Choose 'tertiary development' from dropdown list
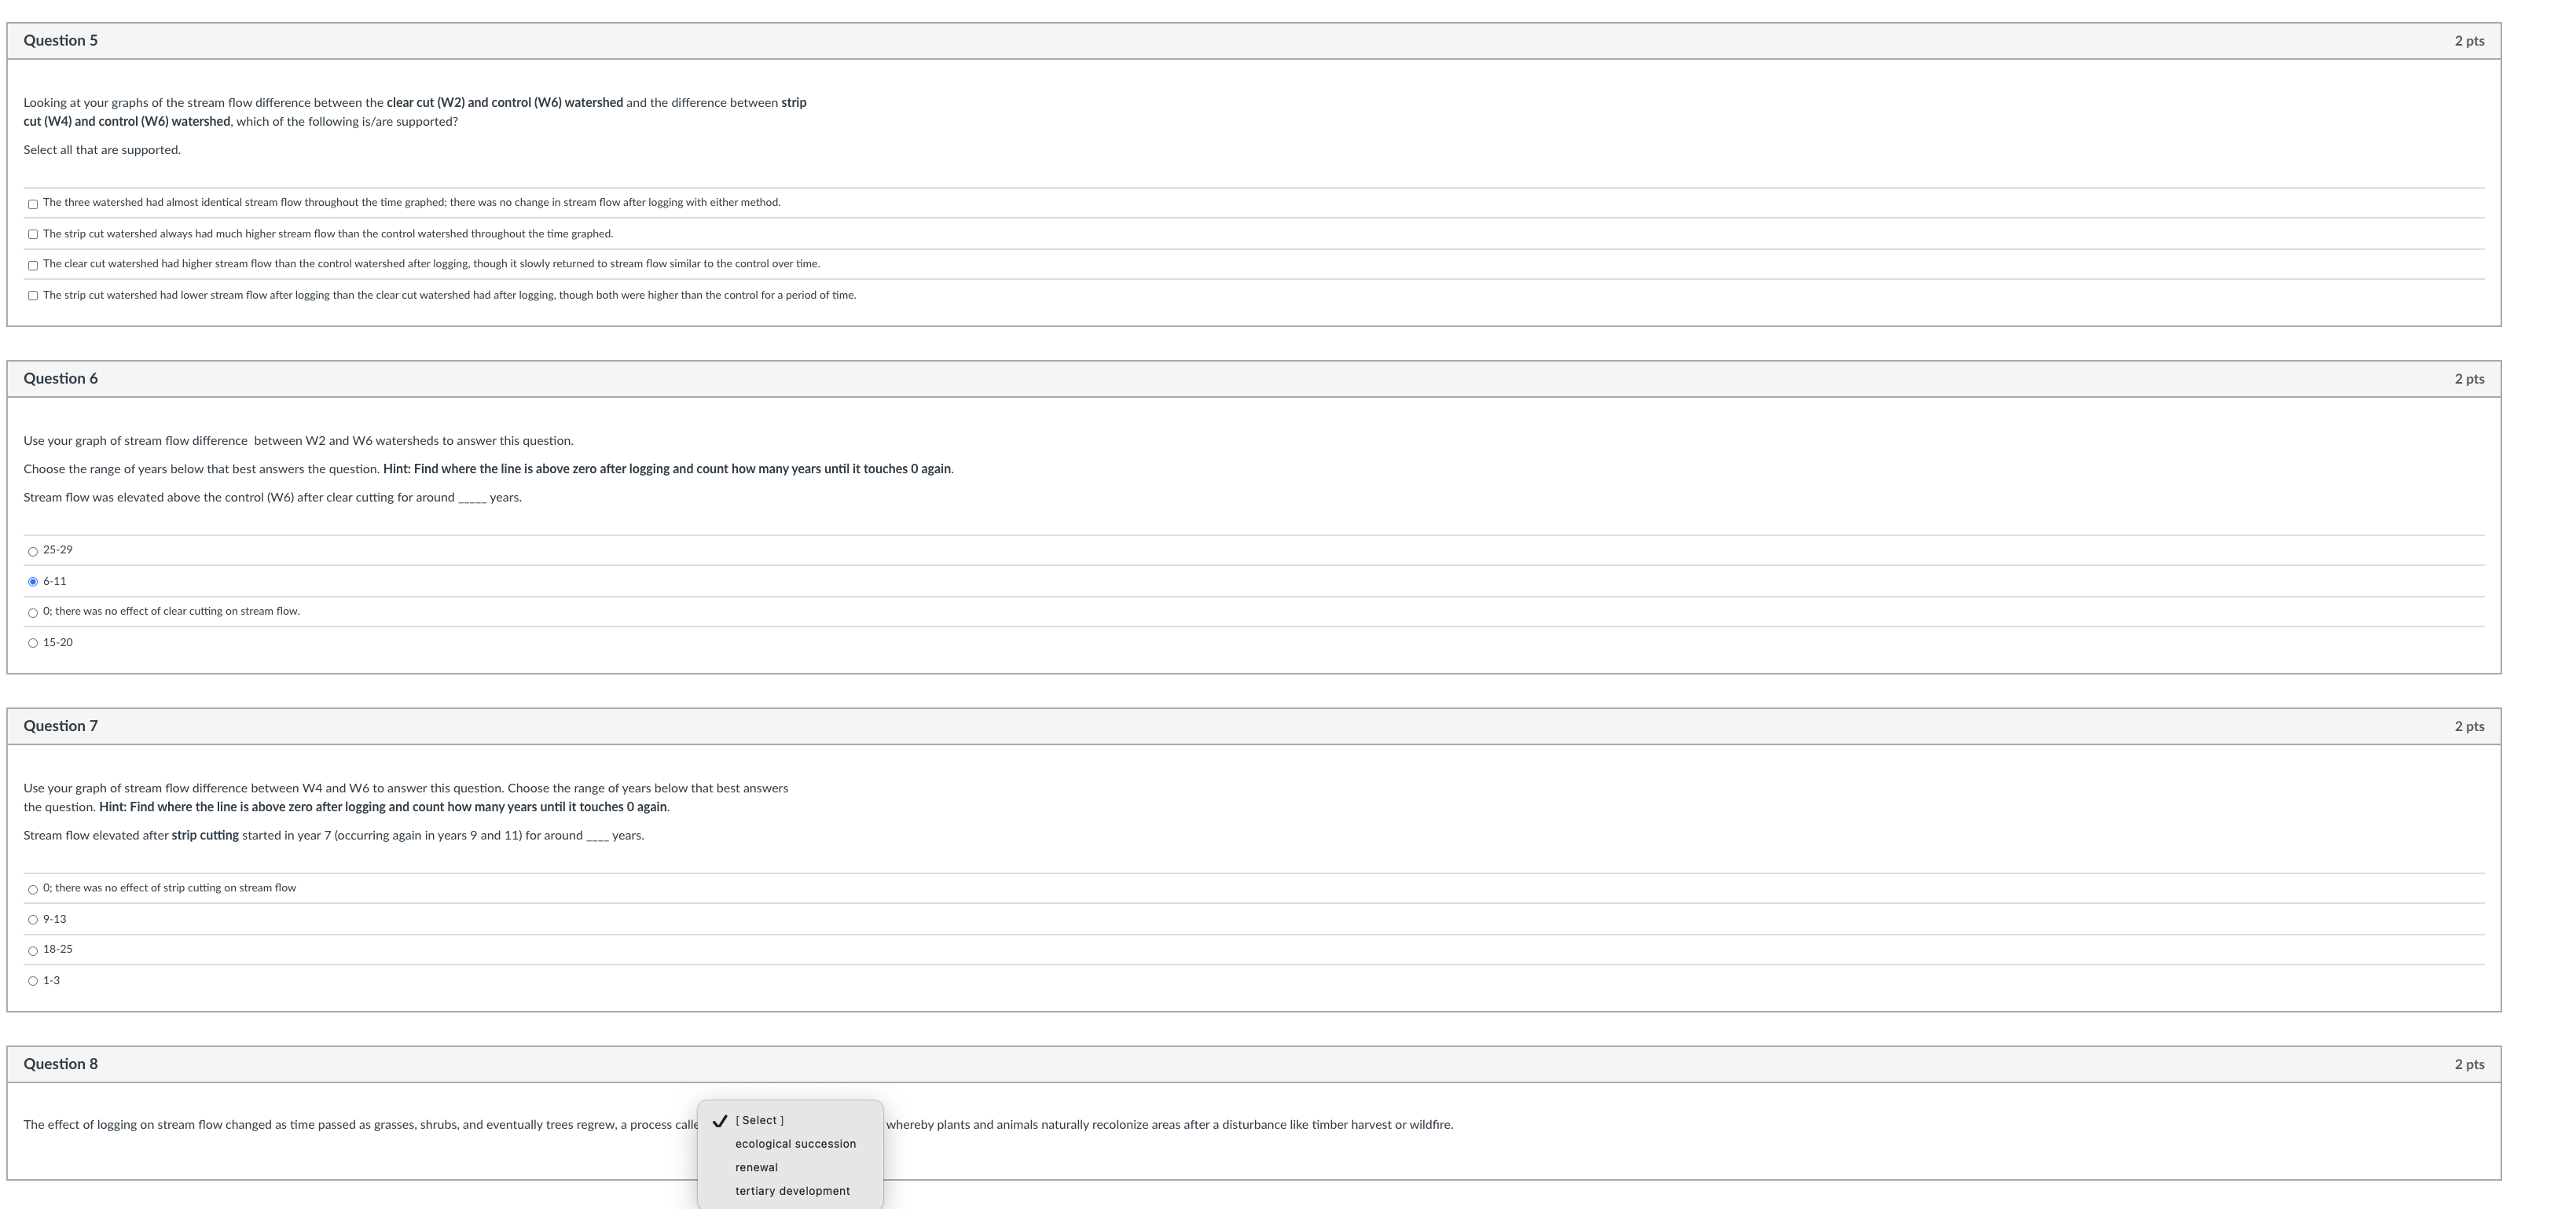The image size is (2576, 1209). coord(792,1191)
